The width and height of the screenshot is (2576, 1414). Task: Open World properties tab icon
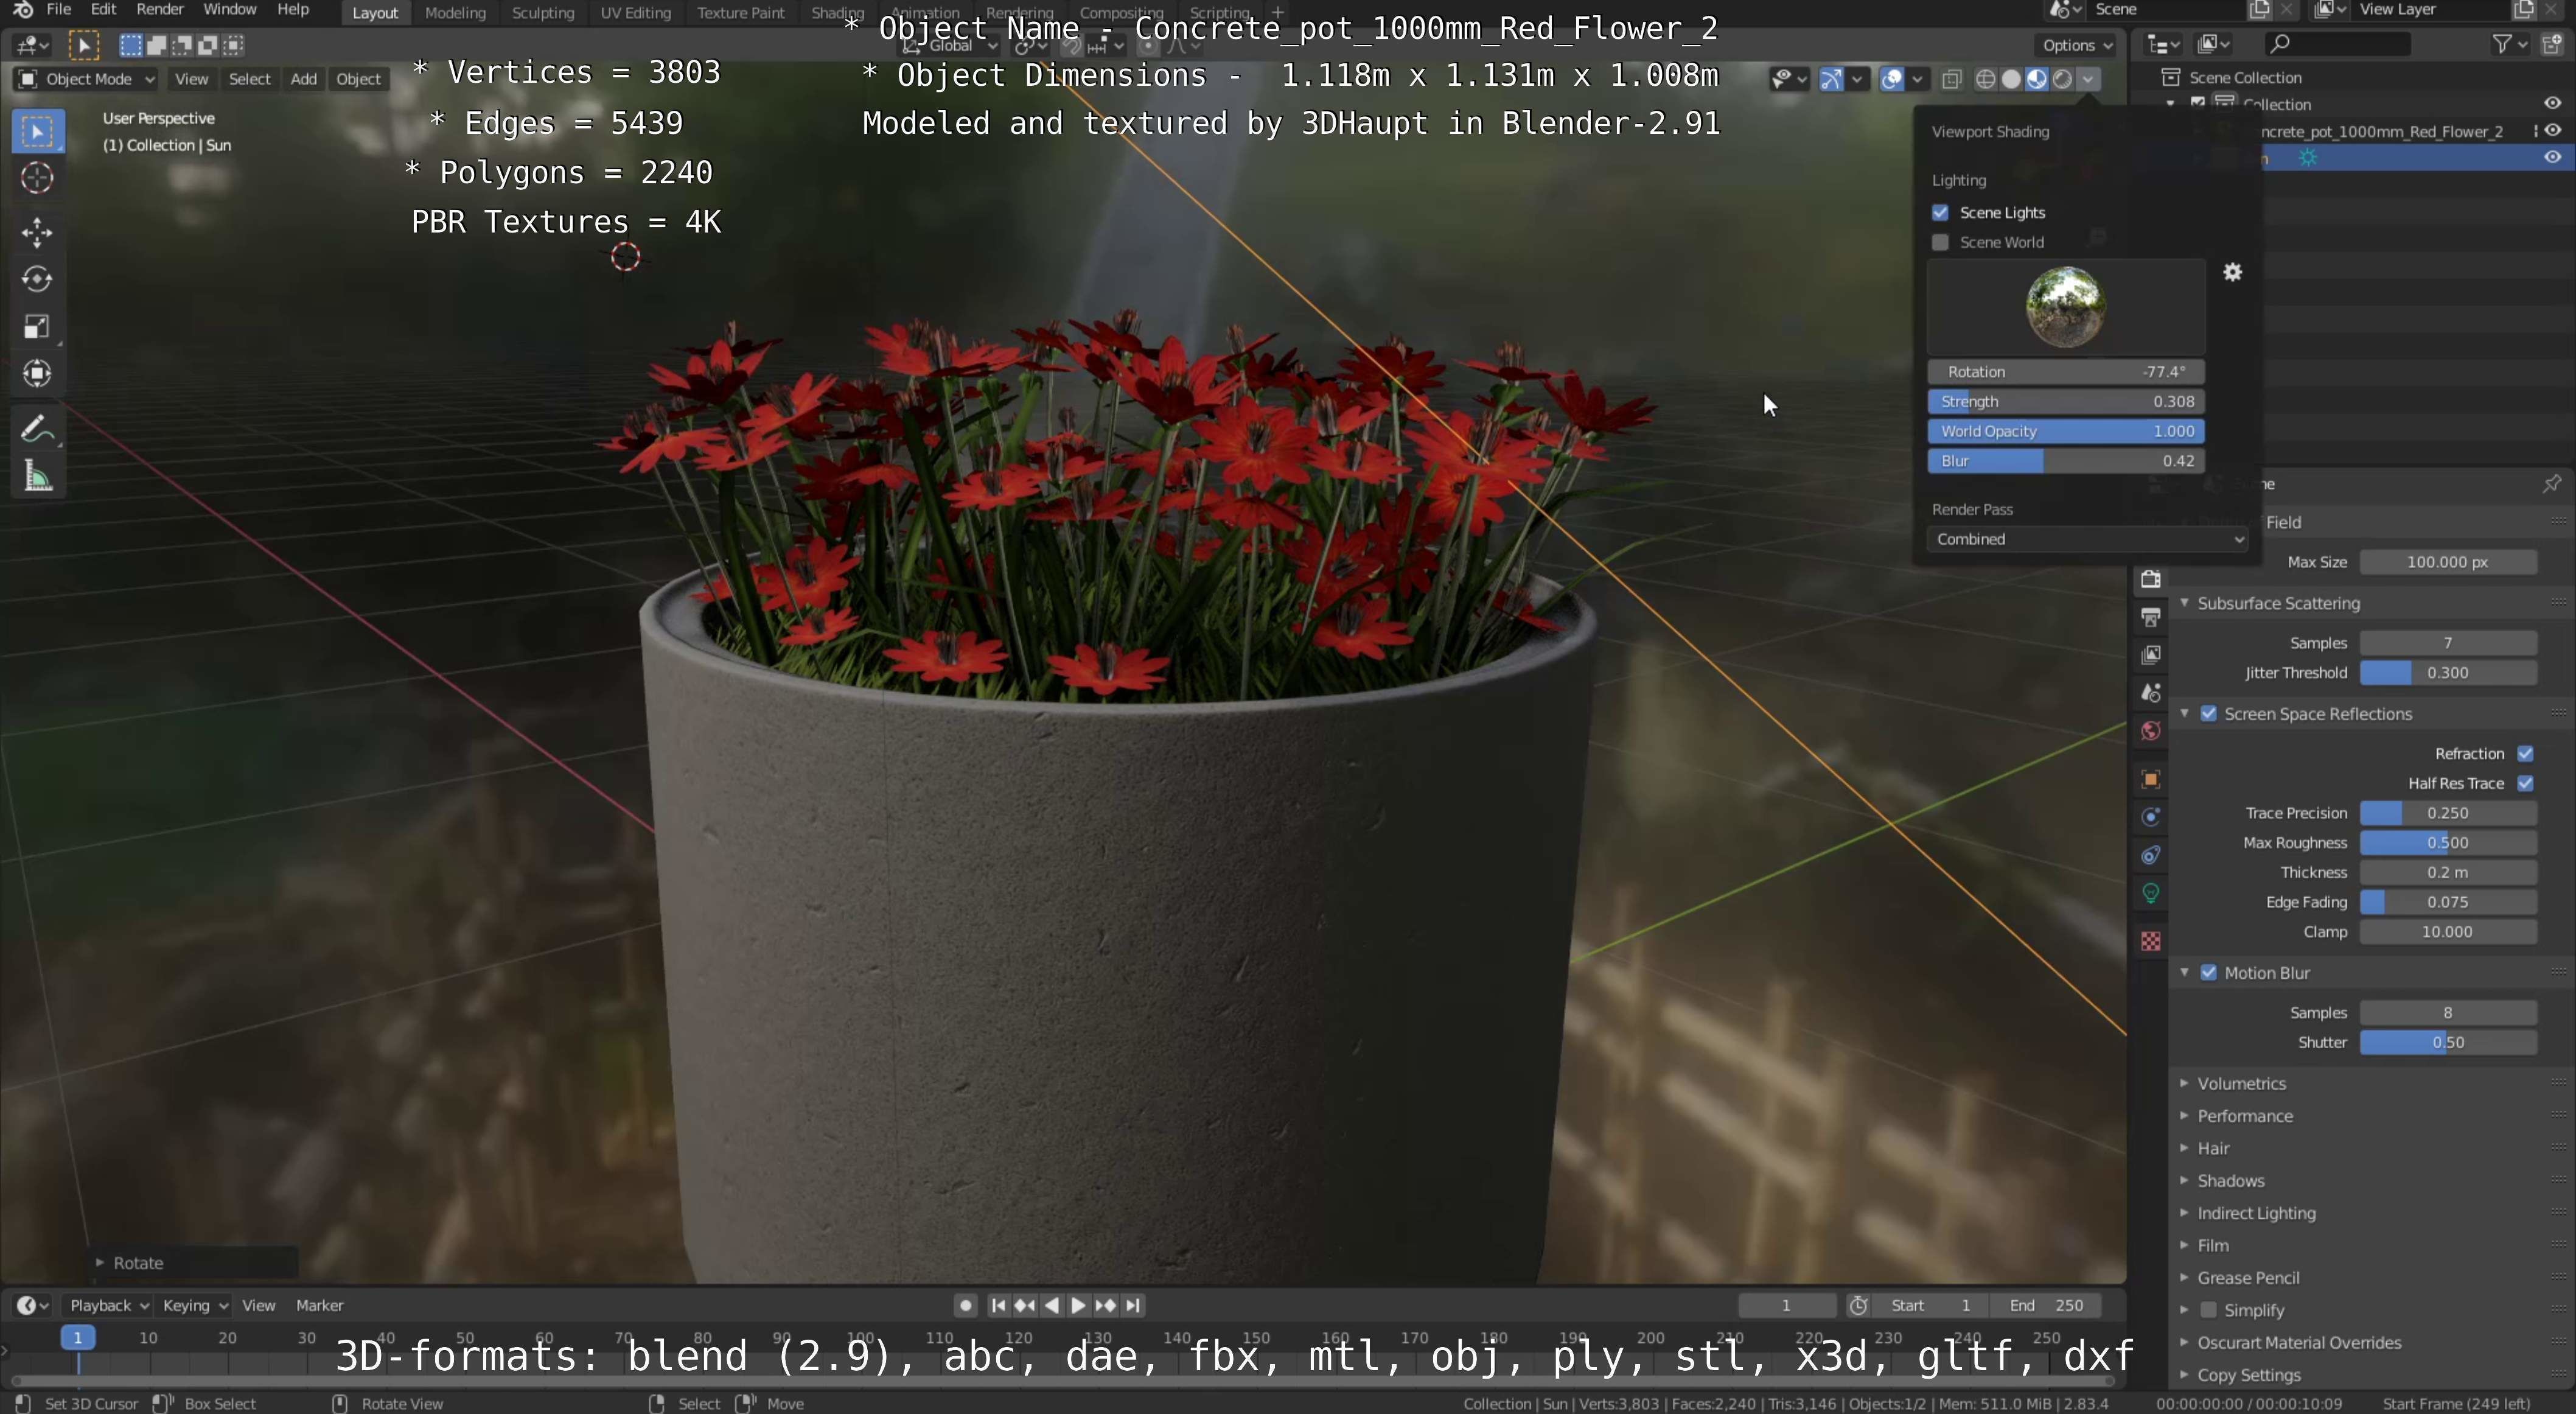click(x=2151, y=731)
